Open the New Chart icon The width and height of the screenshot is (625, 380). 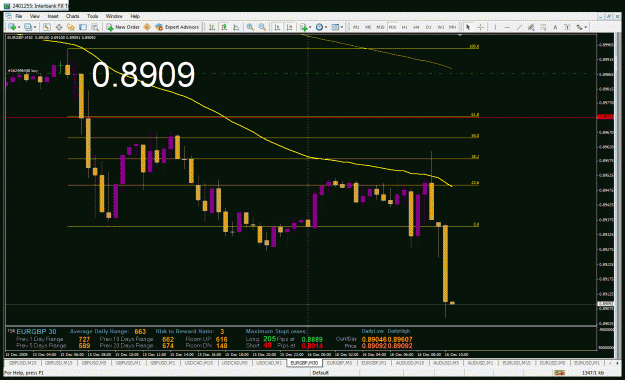pyautogui.click(x=12, y=27)
